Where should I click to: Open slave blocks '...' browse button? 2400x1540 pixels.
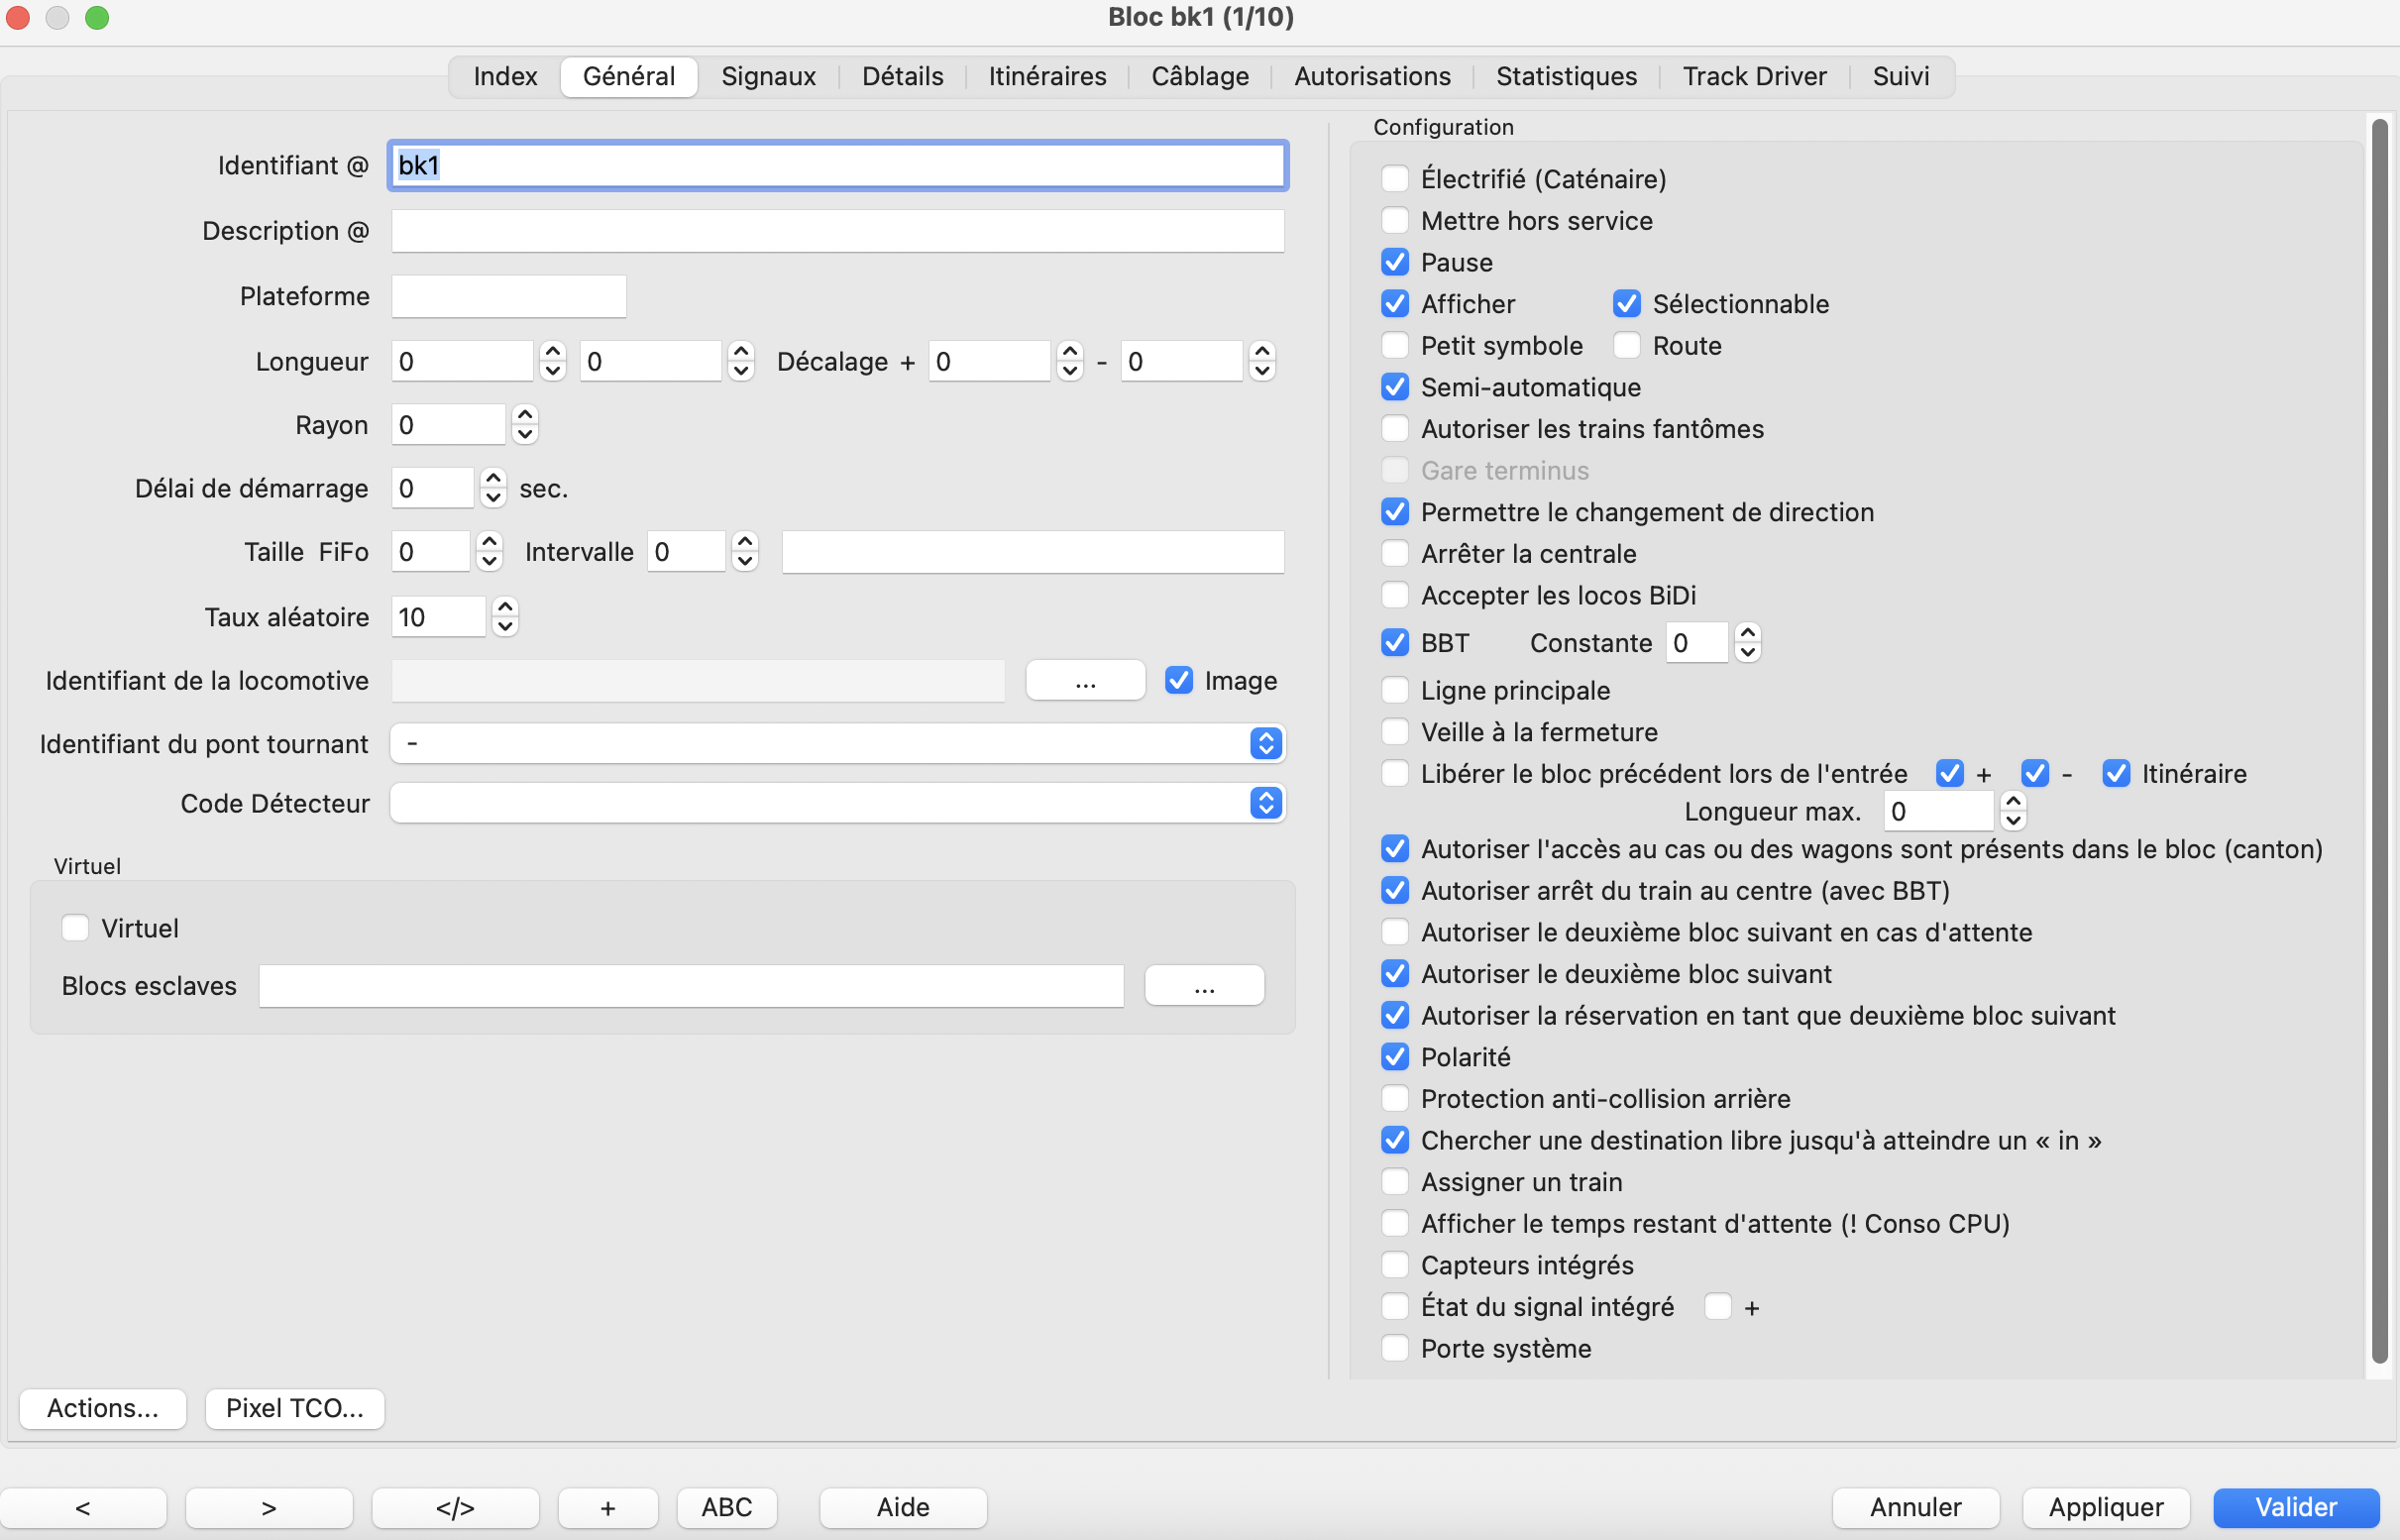[1204, 986]
